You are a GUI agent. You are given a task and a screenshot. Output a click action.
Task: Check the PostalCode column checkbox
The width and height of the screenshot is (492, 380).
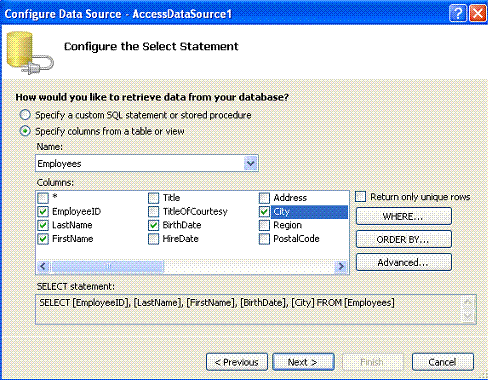point(264,239)
